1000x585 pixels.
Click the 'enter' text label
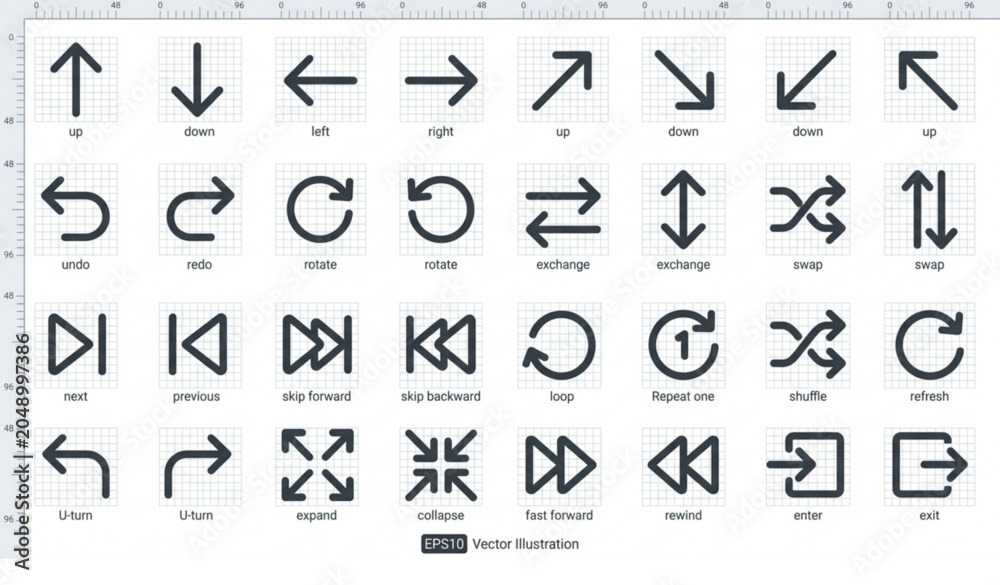pos(807,515)
